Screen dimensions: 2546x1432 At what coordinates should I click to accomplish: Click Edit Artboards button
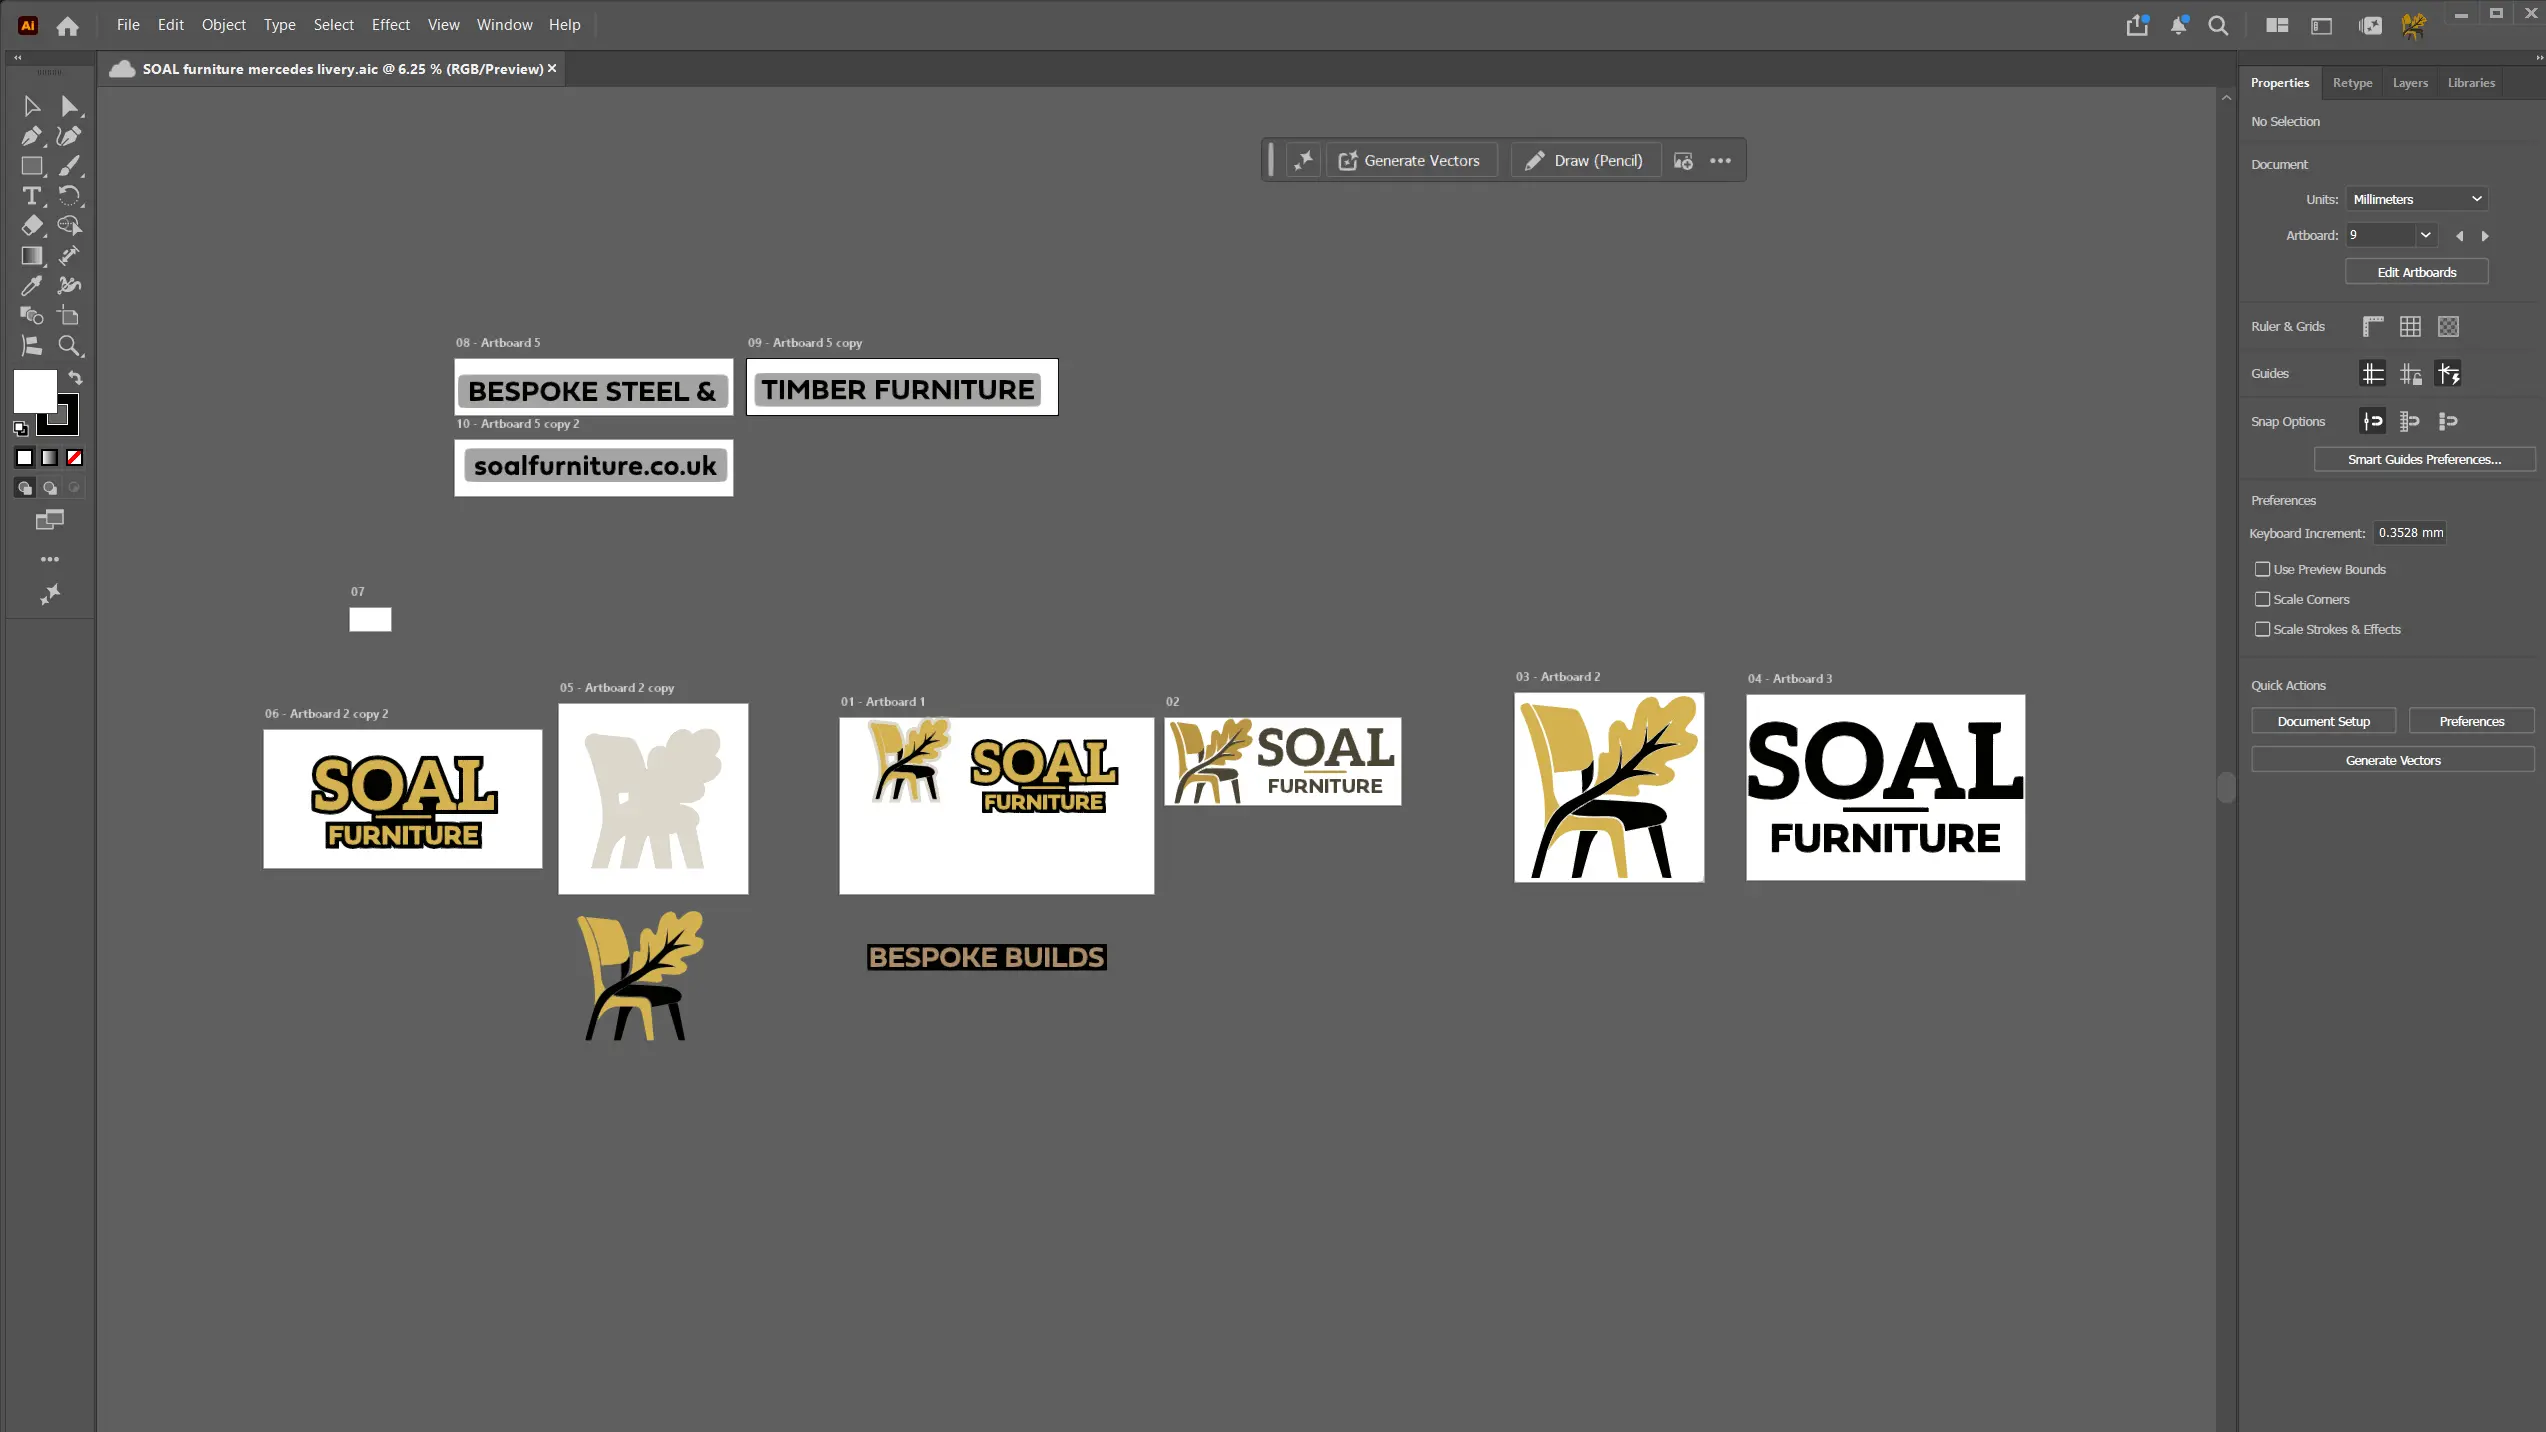tap(2417, 272)
